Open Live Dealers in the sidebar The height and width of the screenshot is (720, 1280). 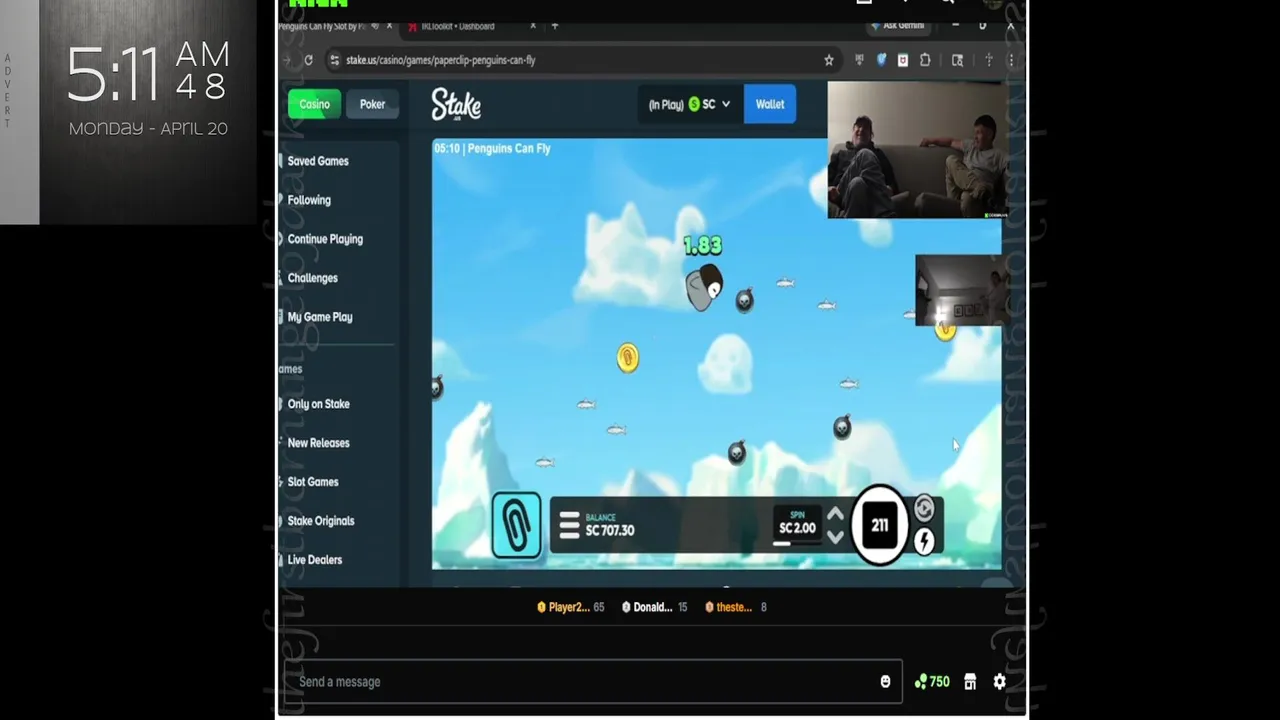tap(315, 560)
